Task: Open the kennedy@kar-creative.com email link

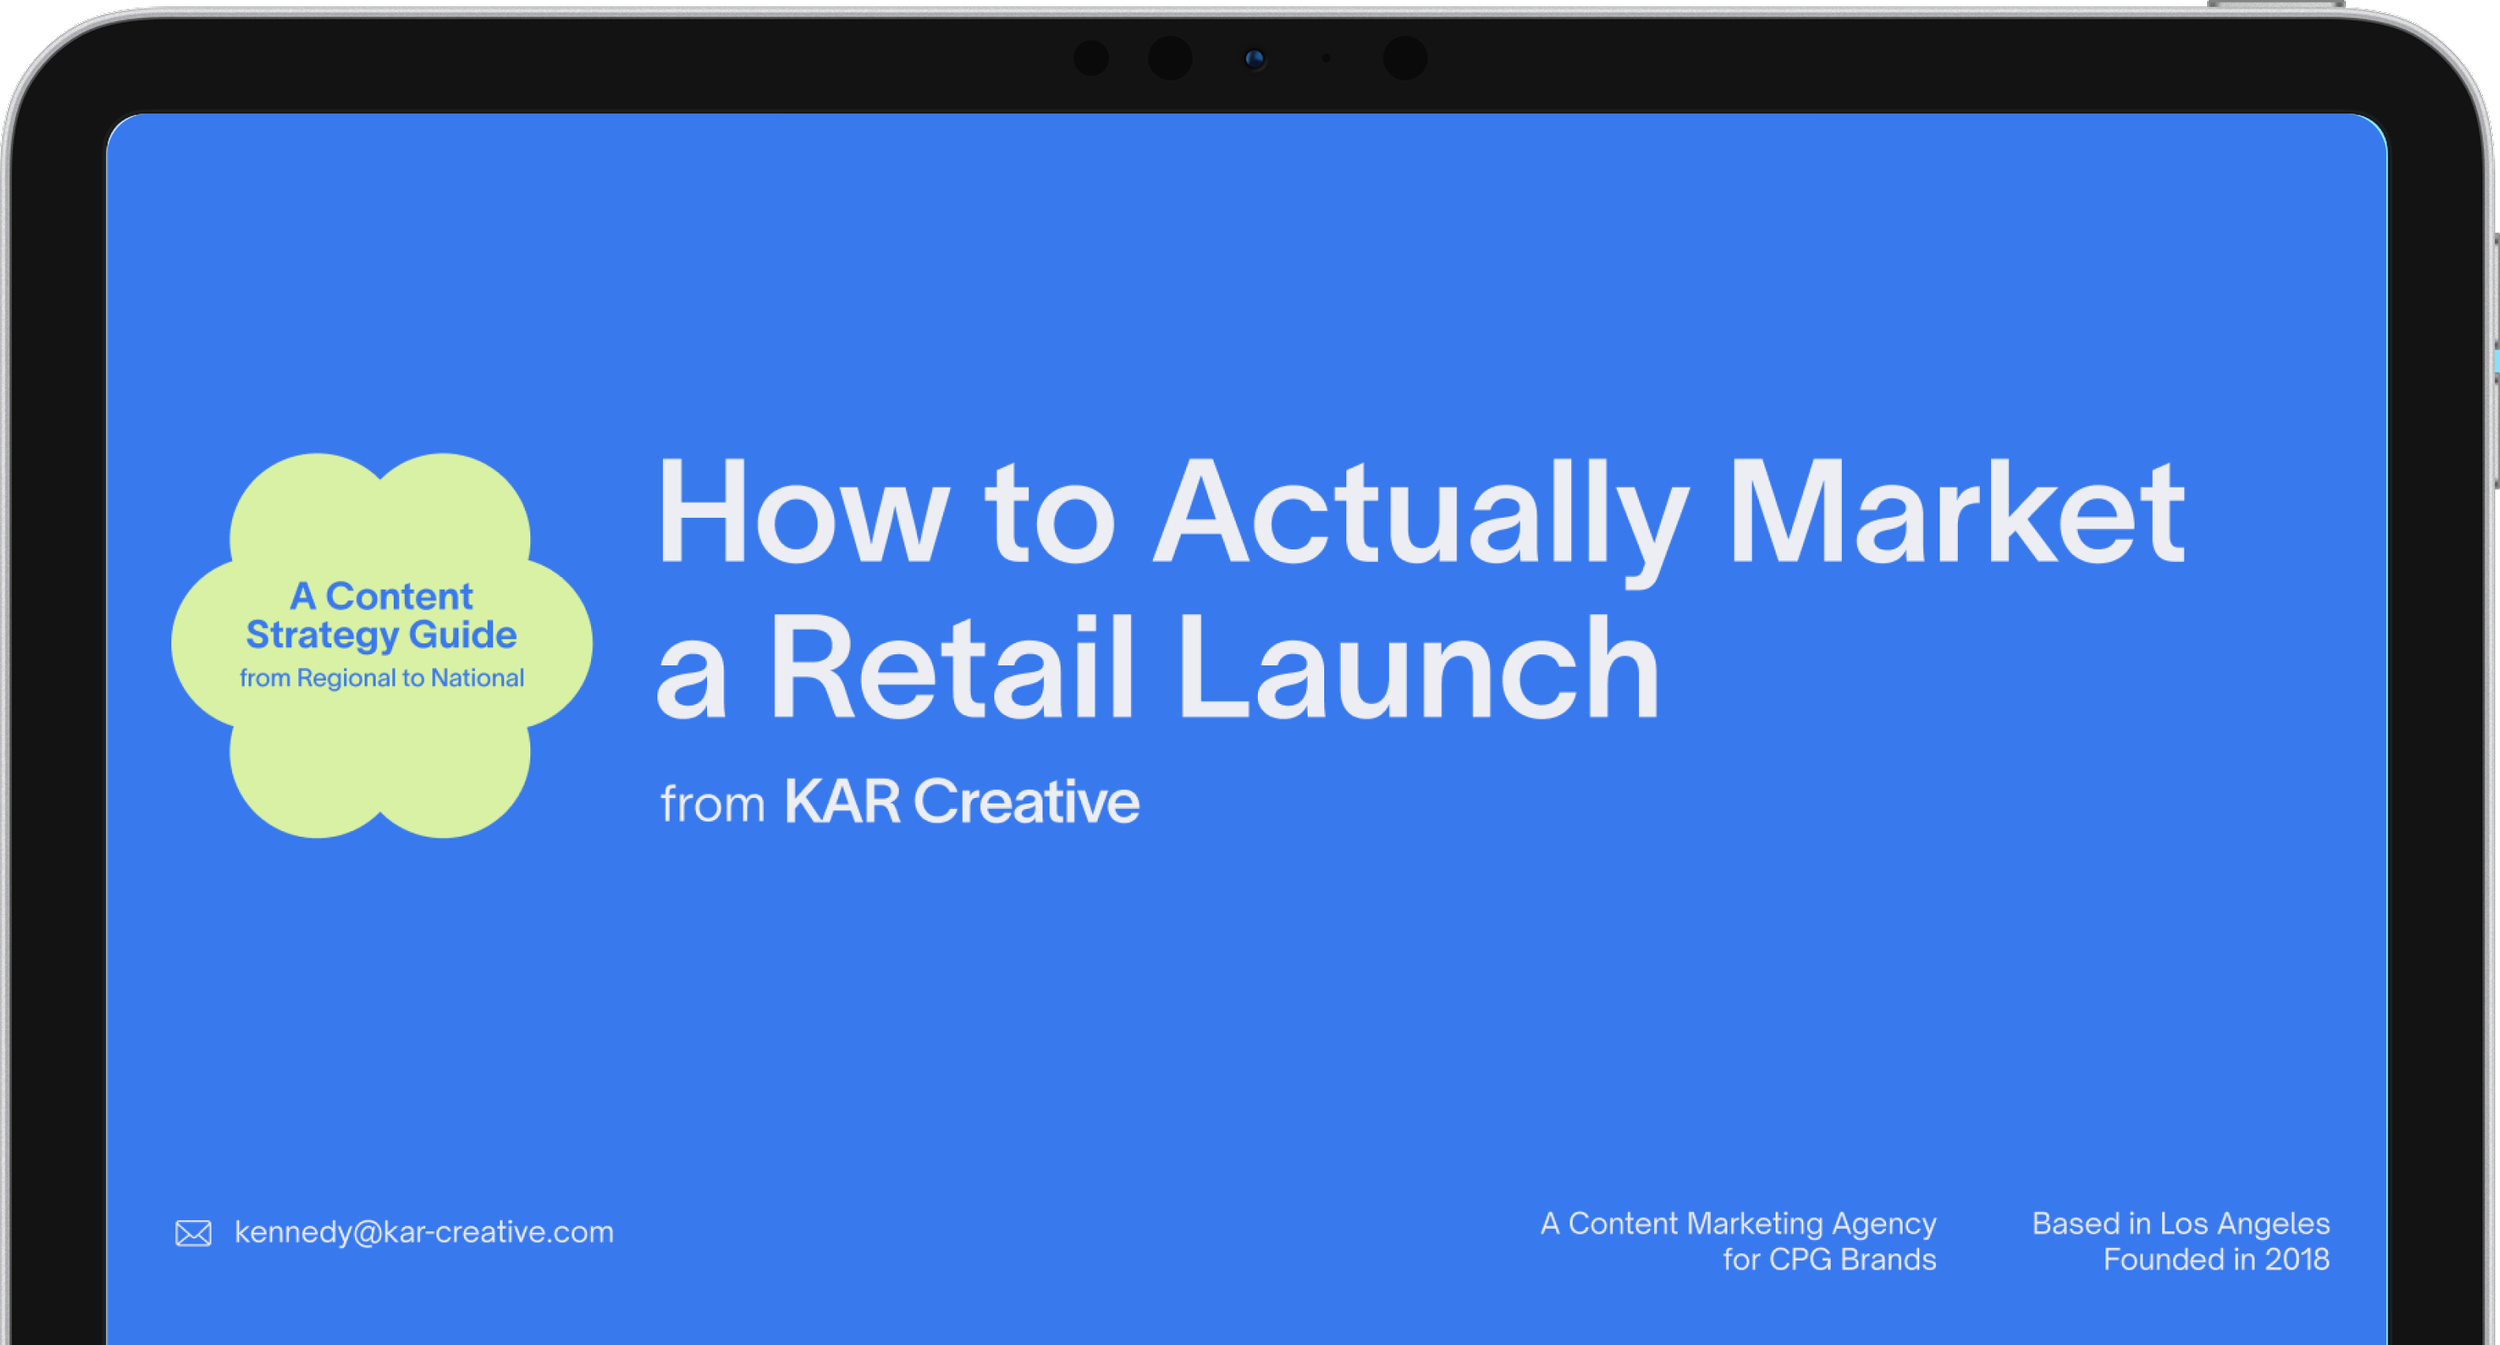Action: click(424, 1232)
